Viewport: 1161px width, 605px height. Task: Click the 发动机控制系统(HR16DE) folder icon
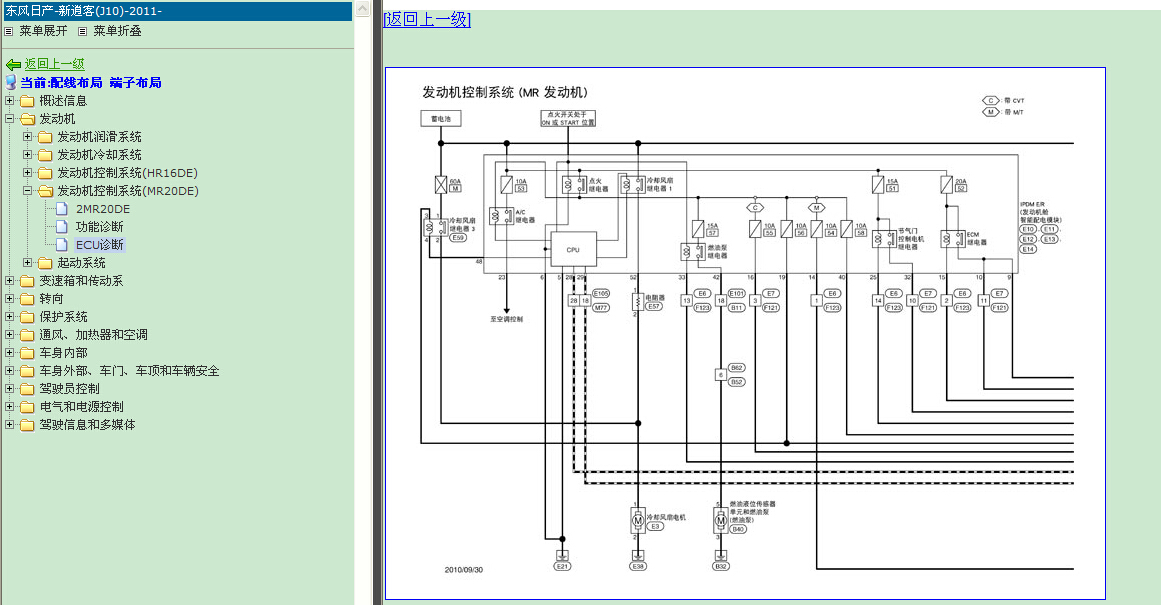[45, 173]
